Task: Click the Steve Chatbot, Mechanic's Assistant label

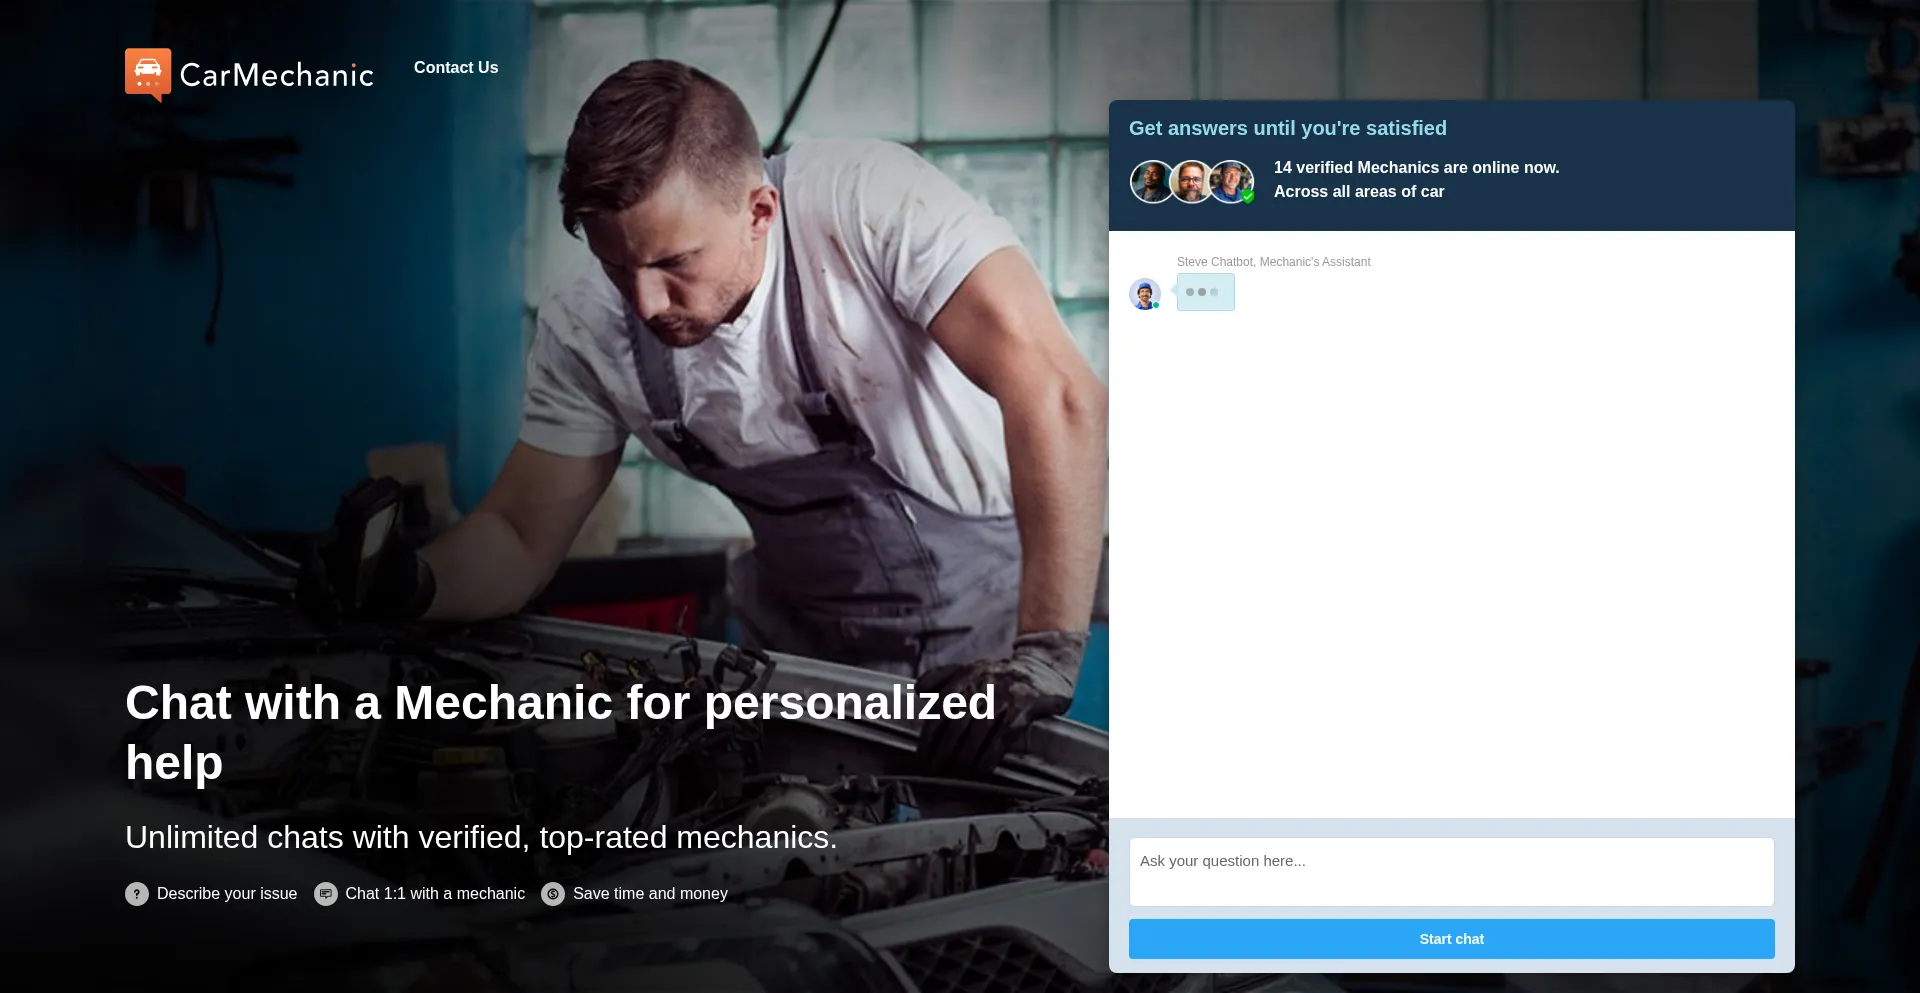Action: (1273, 262)
